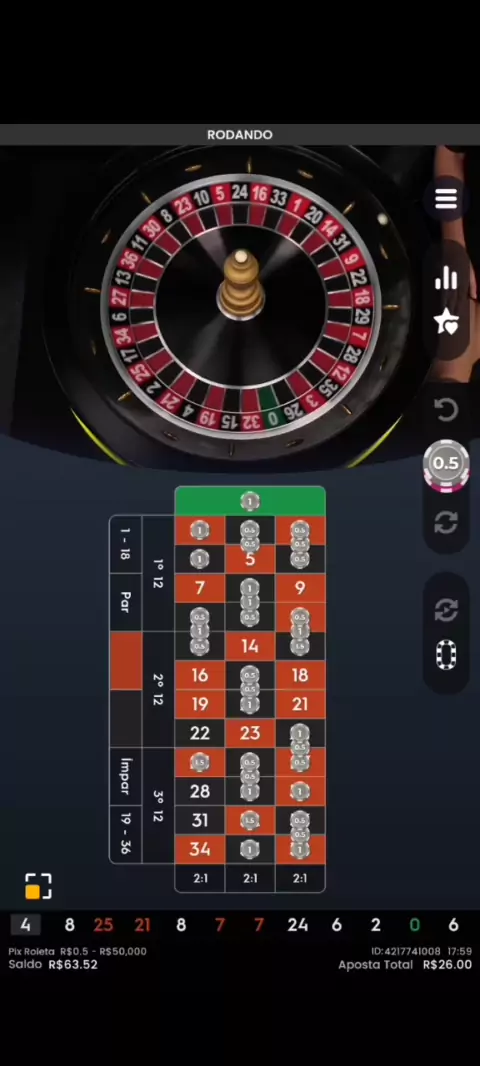Bet on the red color field

pyautogui.click(x=126, y=660)
